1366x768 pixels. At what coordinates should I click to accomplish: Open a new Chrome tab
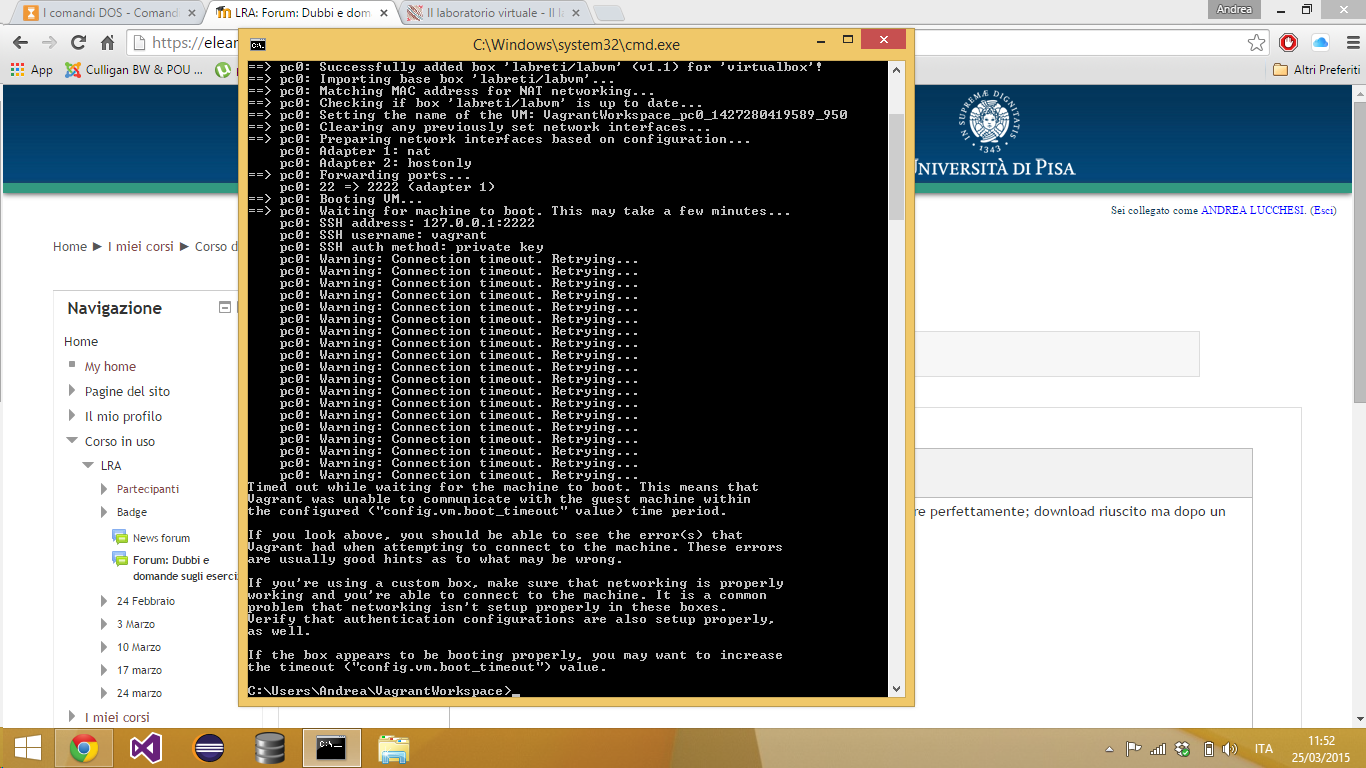609,13
